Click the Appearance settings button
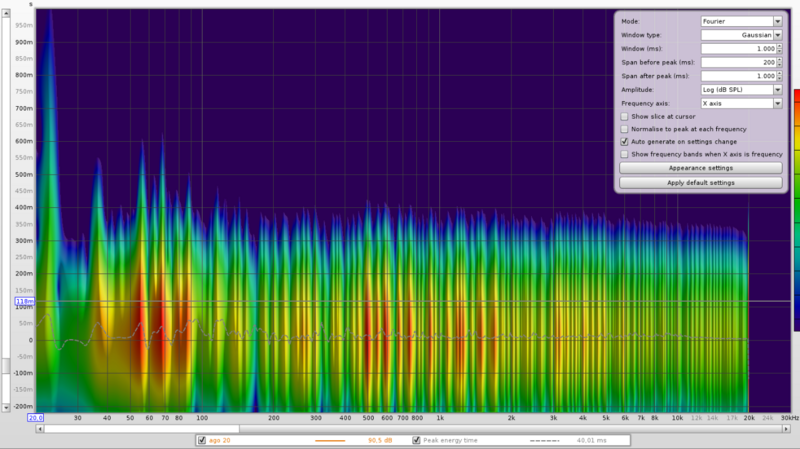The image size is (800, 449). (x=700, y=169)
